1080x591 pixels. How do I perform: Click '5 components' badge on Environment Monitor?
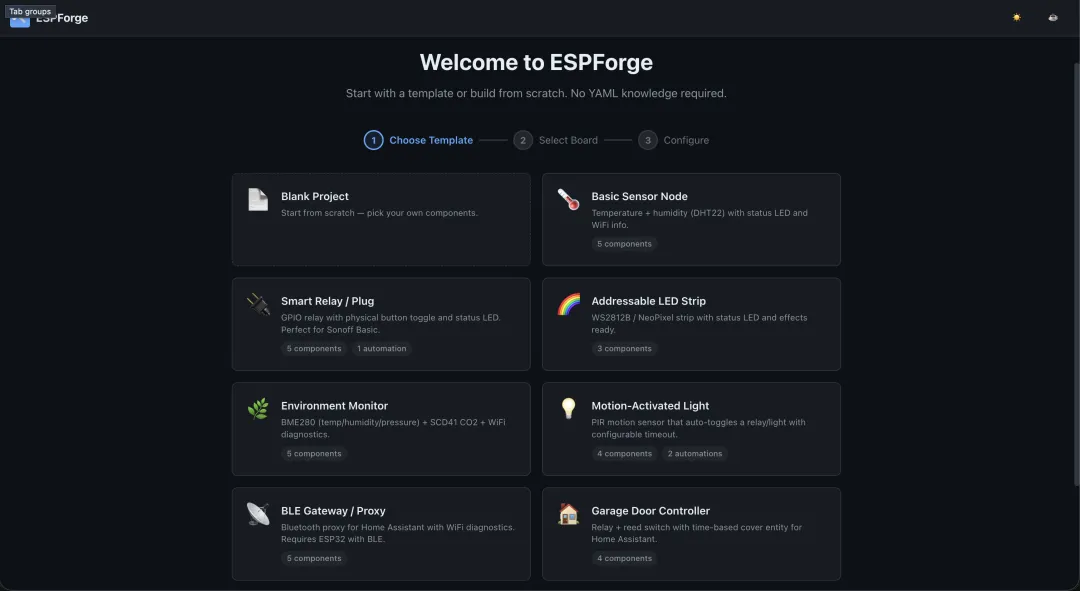click(313, 453)
